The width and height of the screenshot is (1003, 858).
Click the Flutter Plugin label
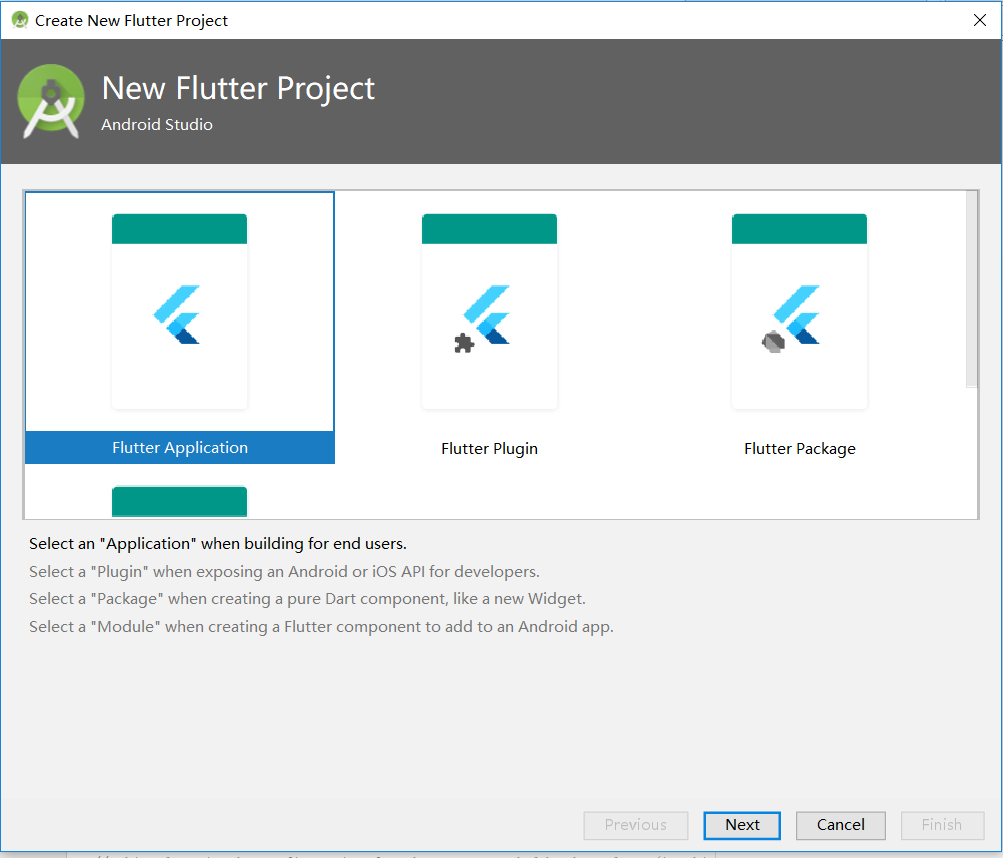[489, 449]
